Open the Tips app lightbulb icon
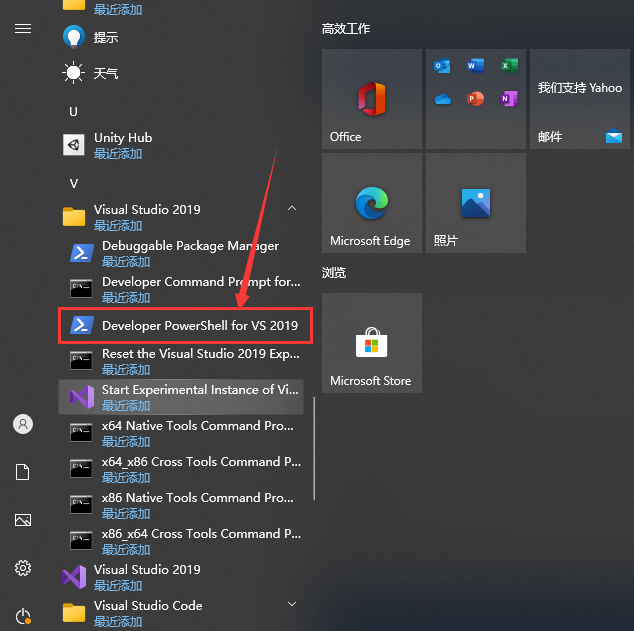The width and height of the screenshot is (634, 631). point(74,37)
